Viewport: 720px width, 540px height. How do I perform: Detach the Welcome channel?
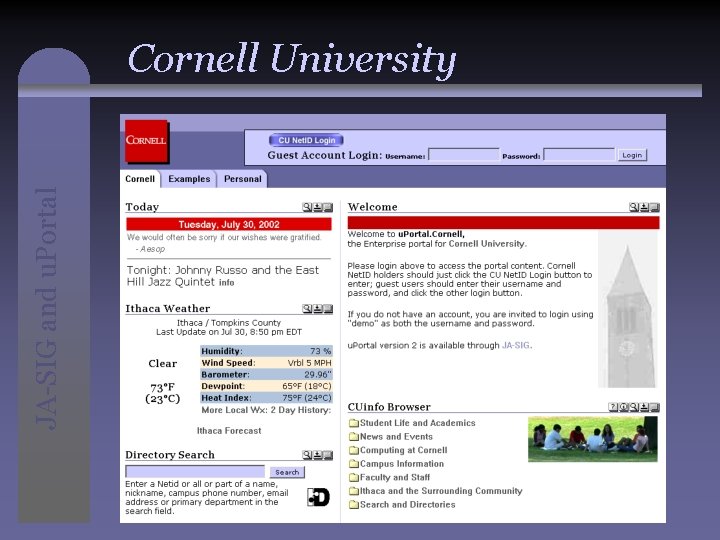click(x=655, y=208)
